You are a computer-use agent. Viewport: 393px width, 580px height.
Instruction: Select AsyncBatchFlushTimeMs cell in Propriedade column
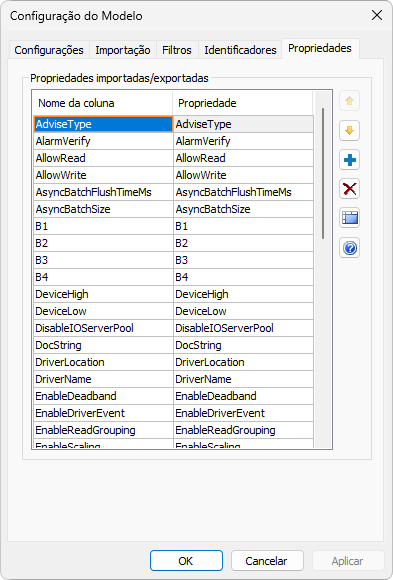pos(243,192)
